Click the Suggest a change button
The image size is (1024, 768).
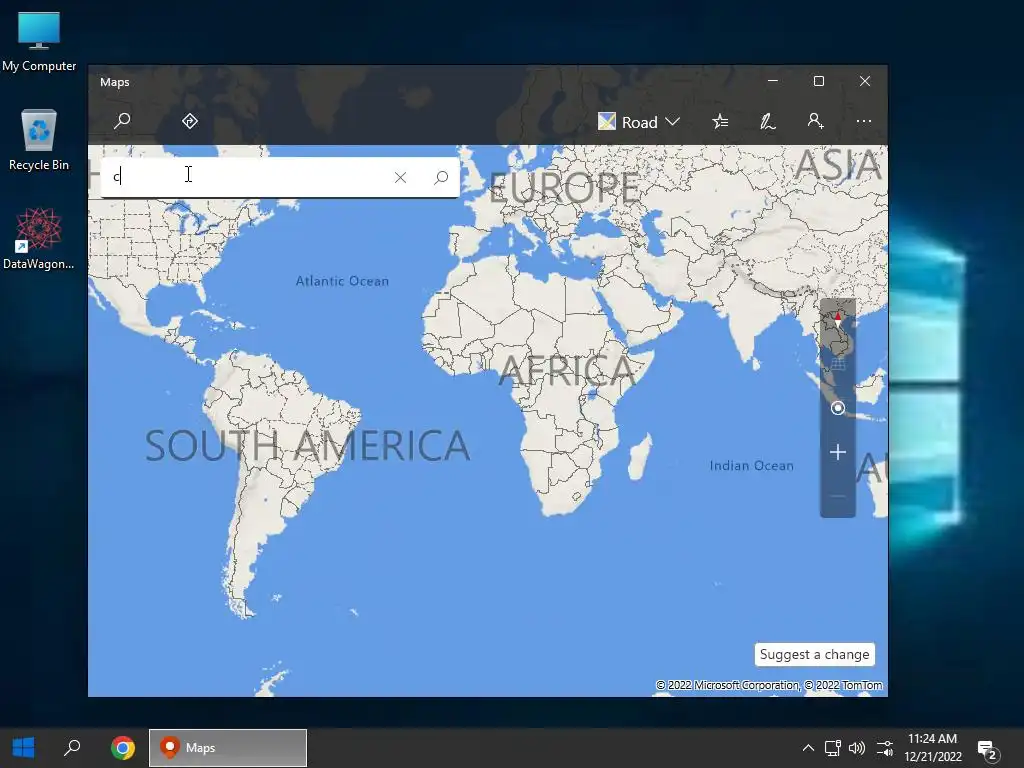pyautogui.click(x=814, y=654)
